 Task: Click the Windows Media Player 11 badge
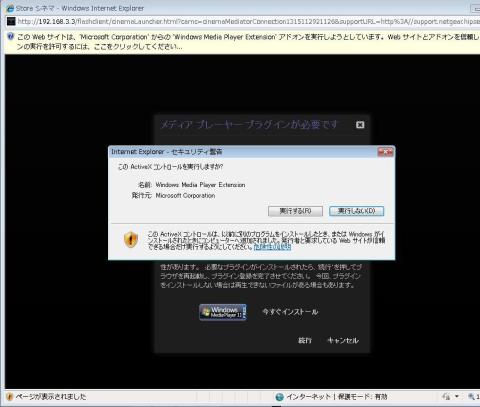tap(223, 312)
